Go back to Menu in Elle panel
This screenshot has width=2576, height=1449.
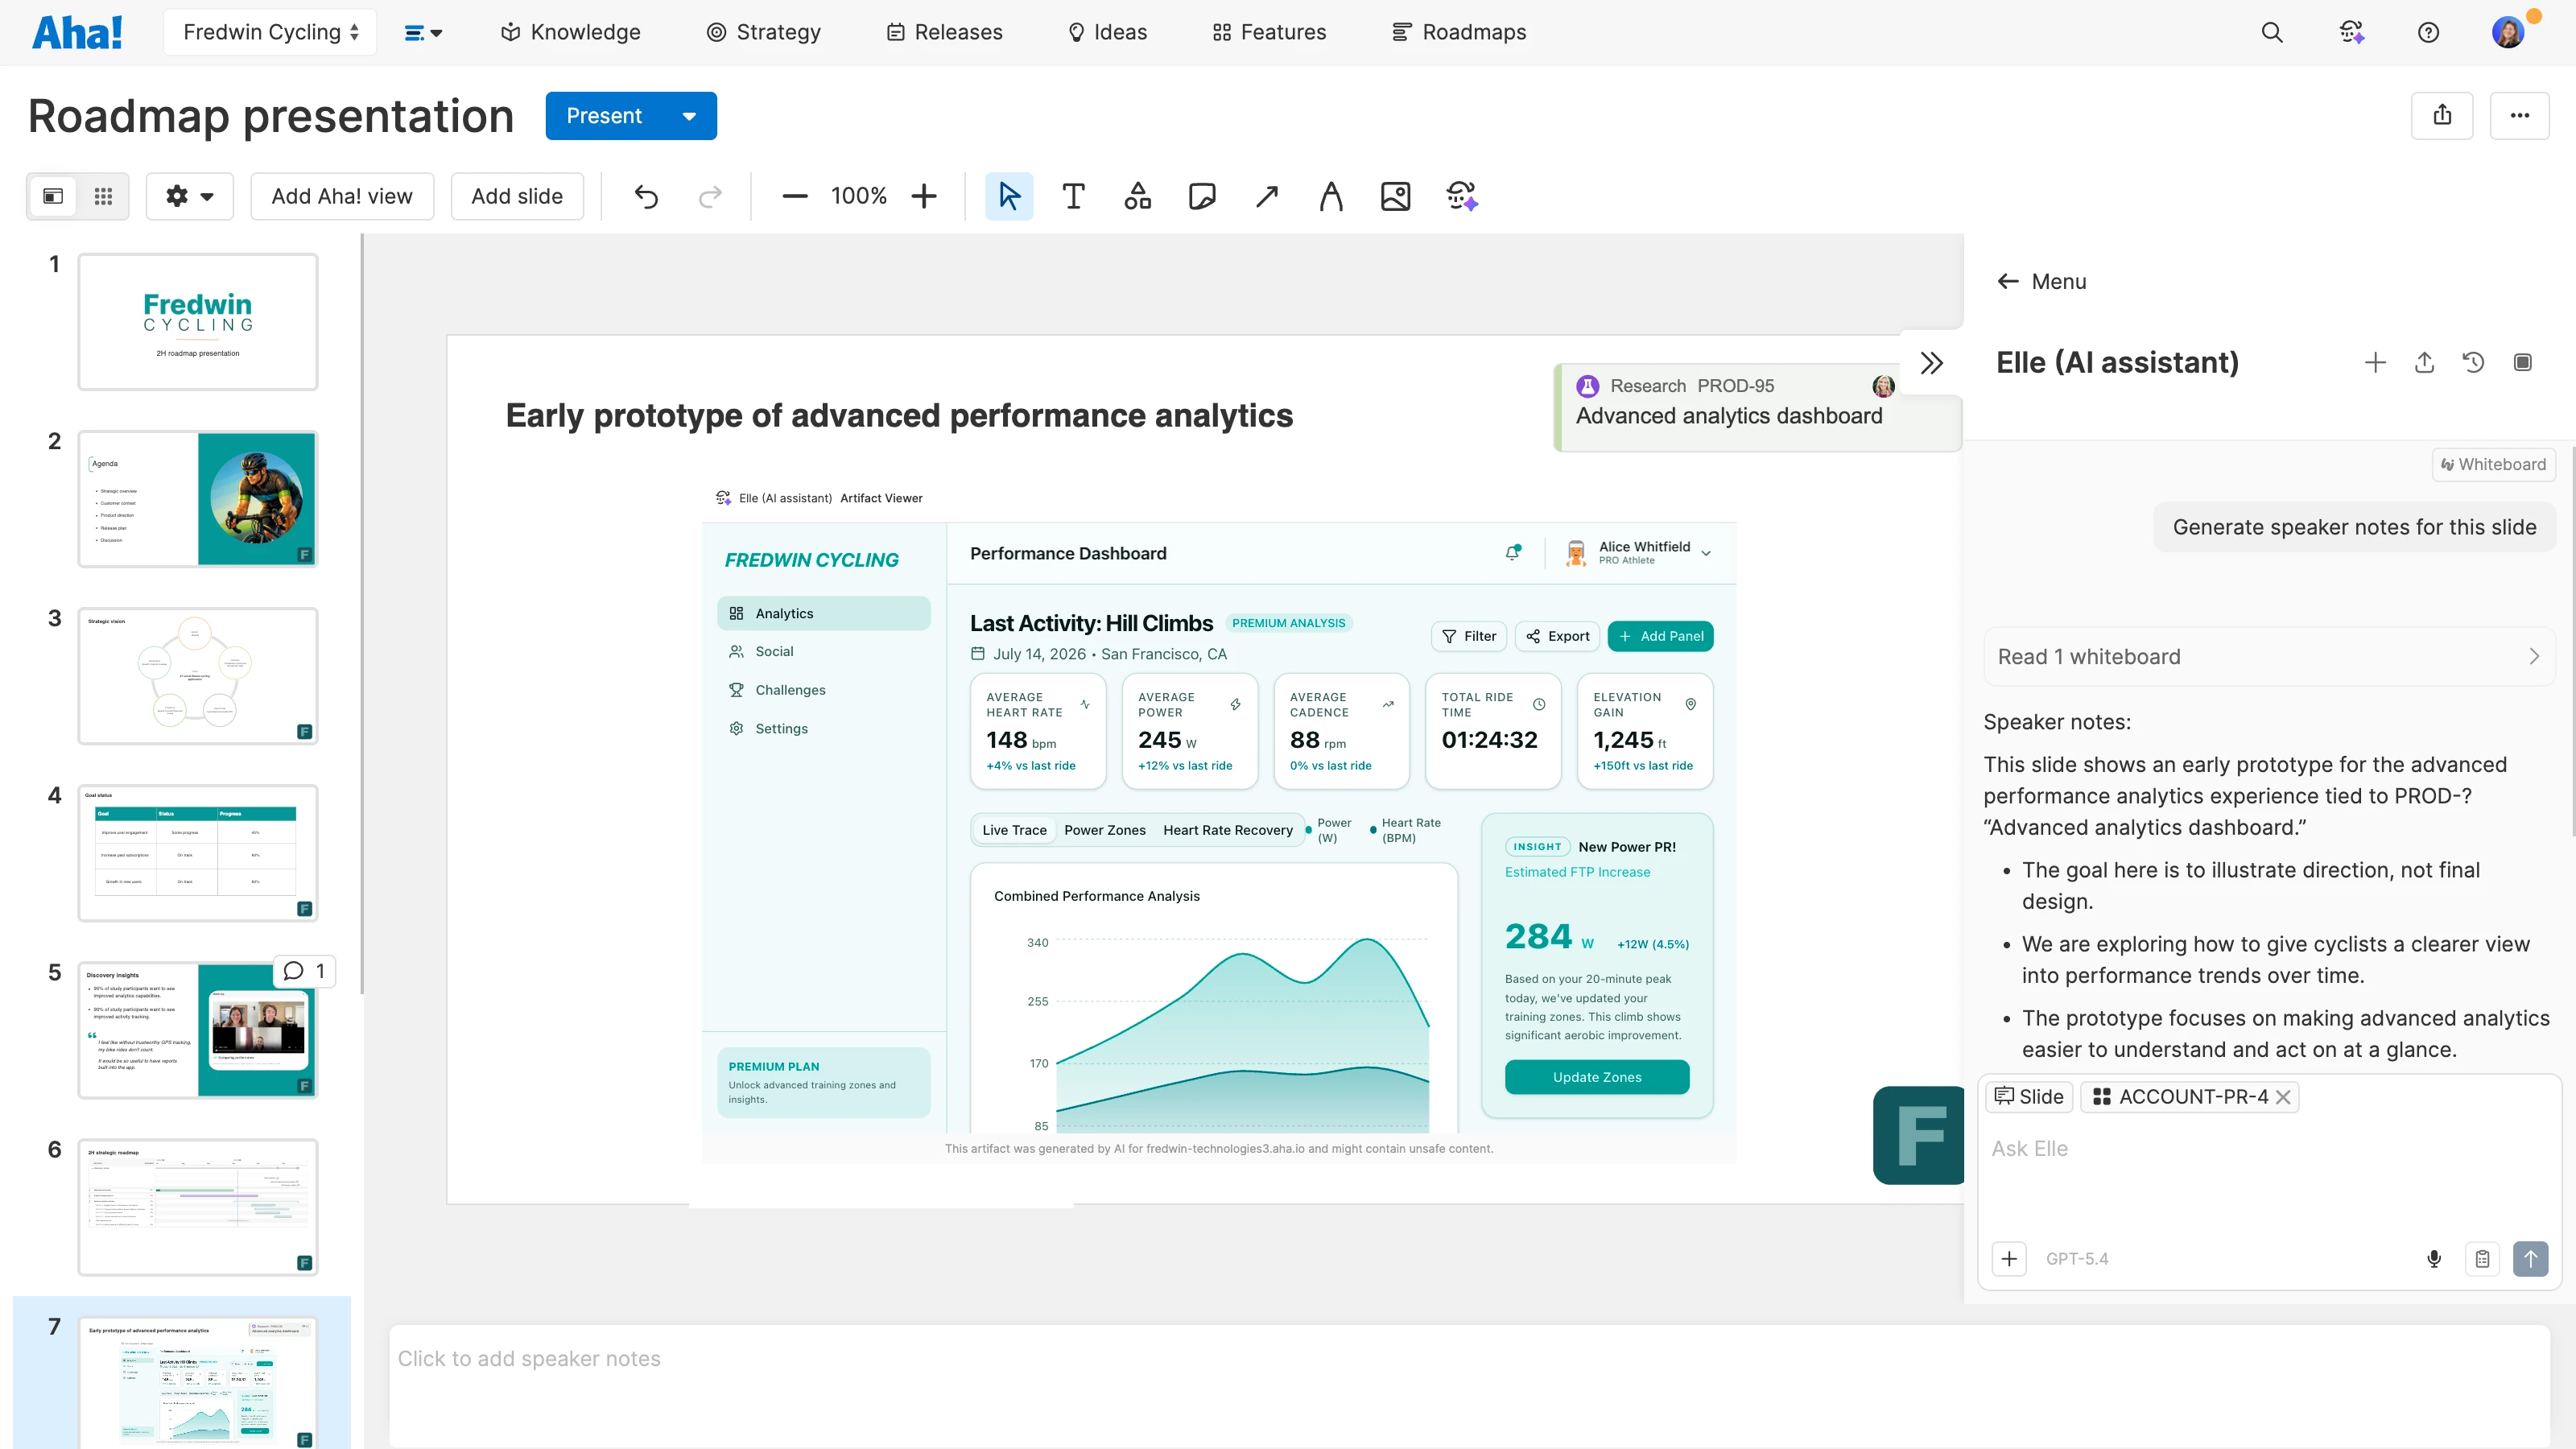click(x=2041, y=281)
